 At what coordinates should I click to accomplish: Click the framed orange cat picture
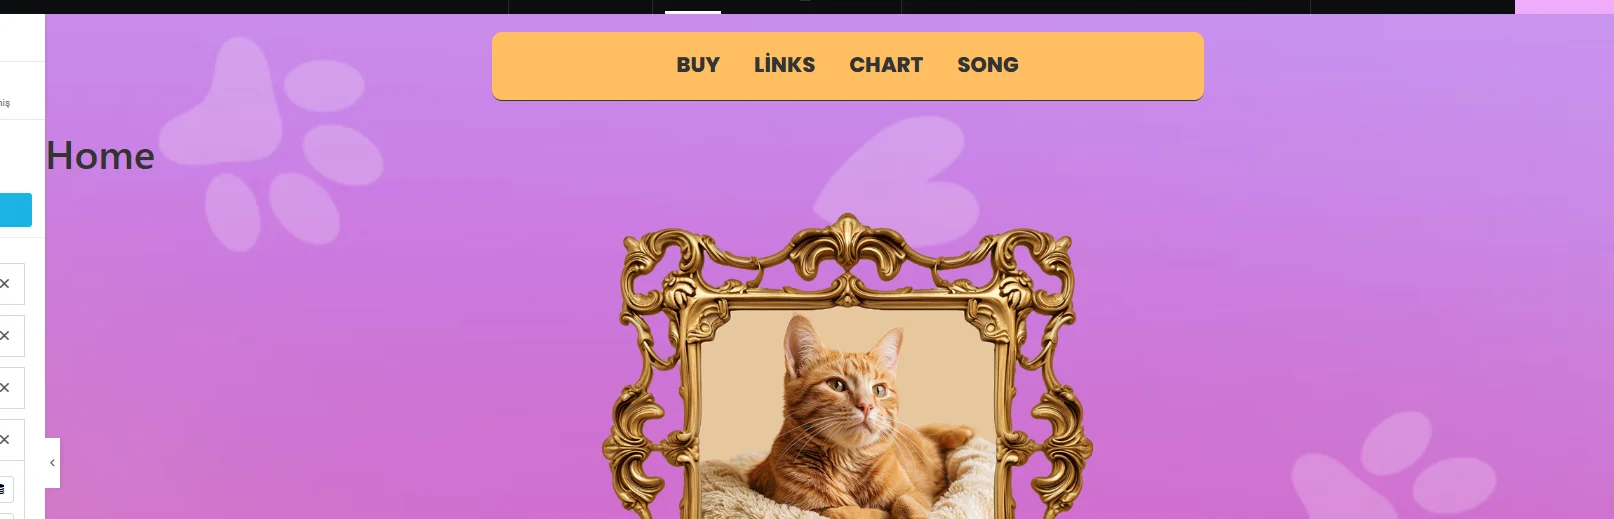tap(848, 415)
